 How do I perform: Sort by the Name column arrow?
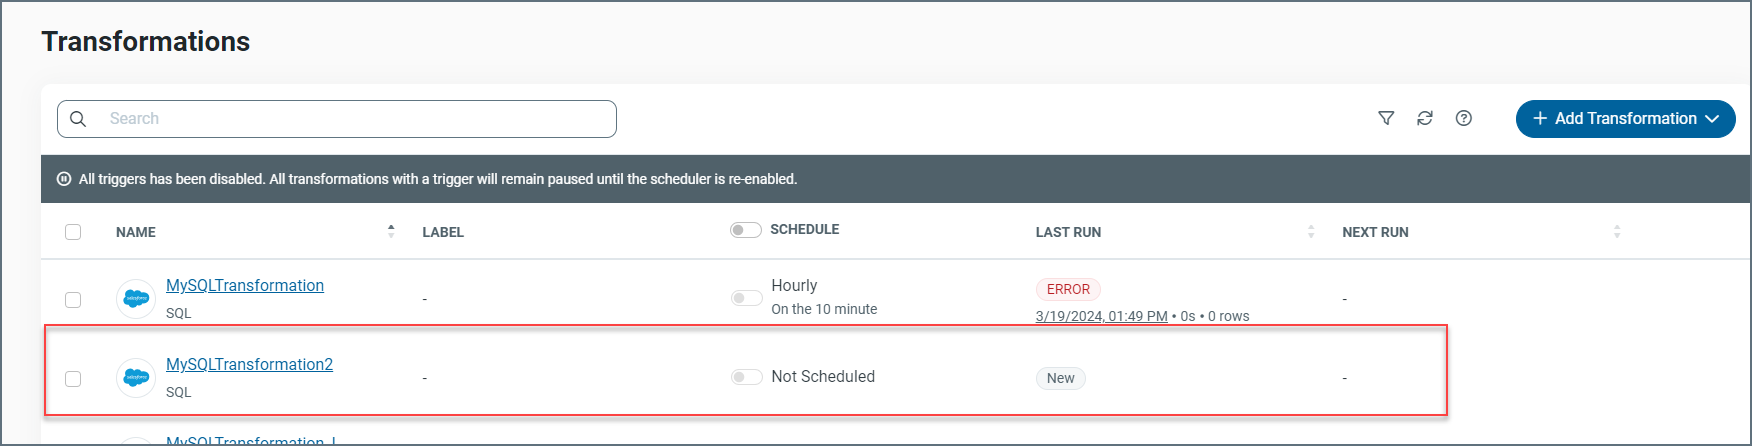[391, 231]
